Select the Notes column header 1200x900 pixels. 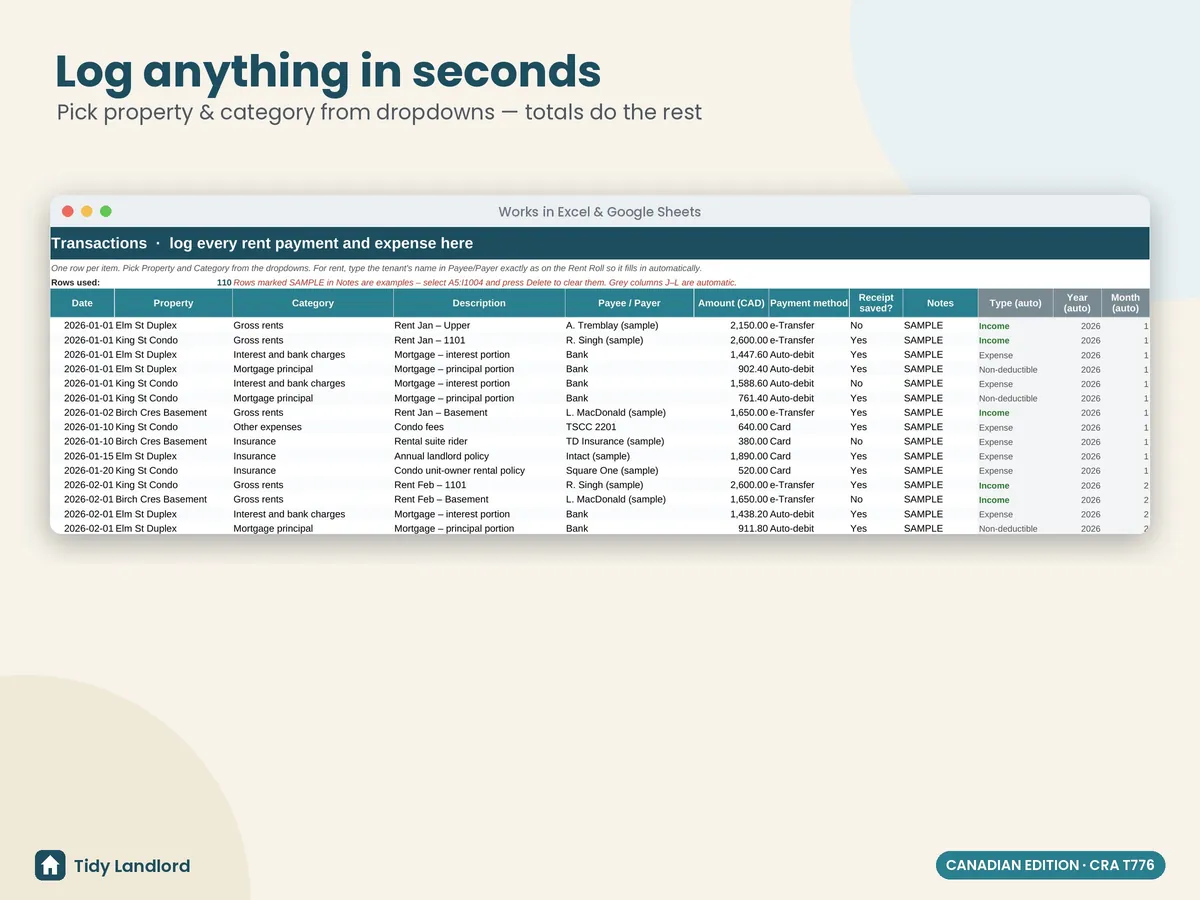(940, 303)
